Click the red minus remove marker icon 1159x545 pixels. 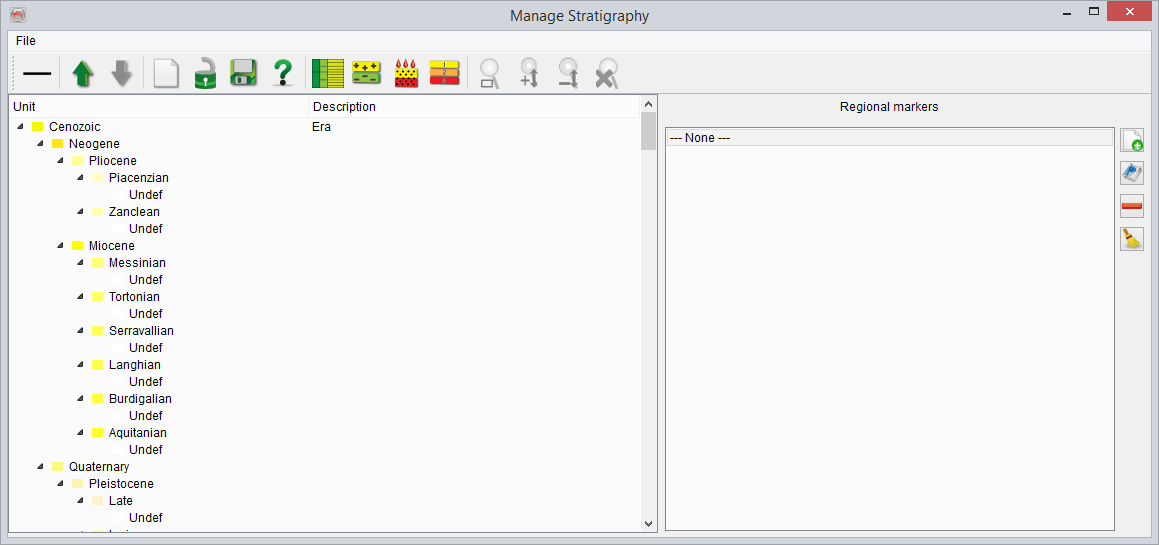point(1131,206)
